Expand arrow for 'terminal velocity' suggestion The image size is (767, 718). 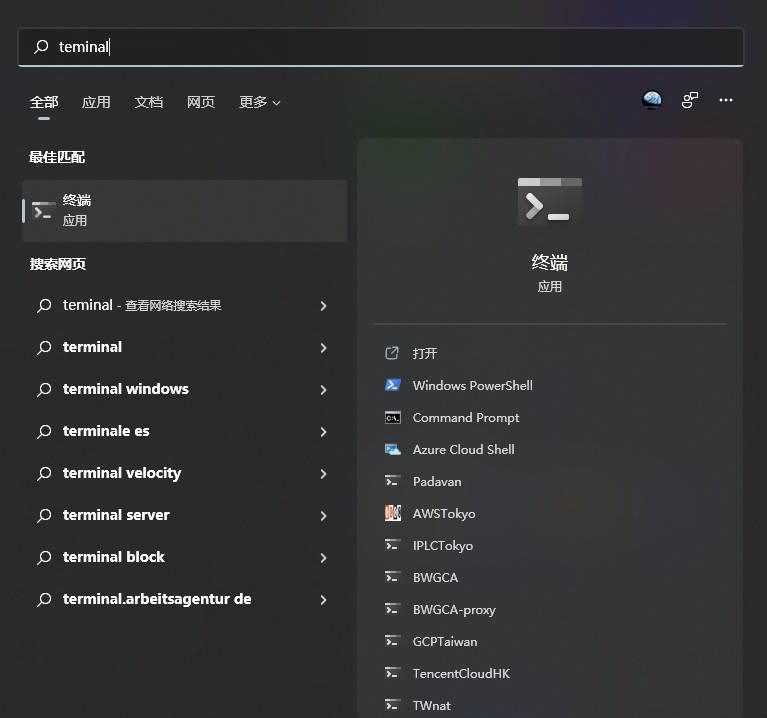pos(323,474)
